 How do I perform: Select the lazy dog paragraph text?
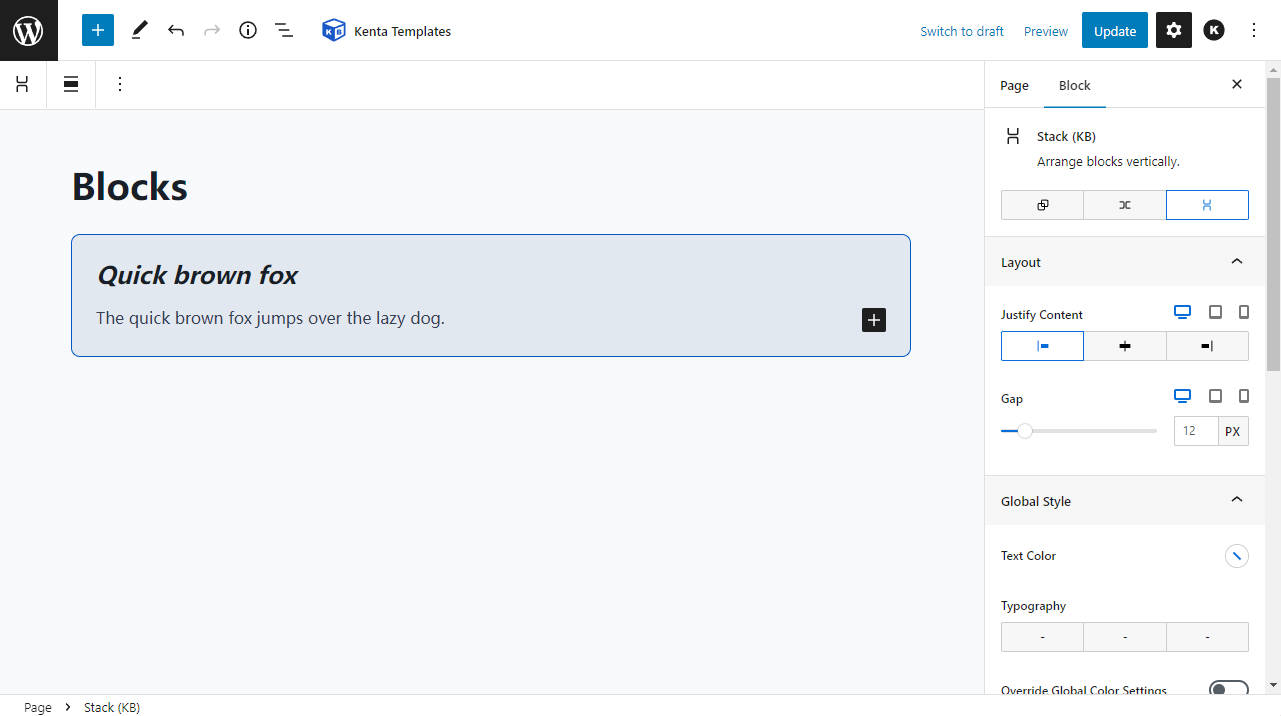click(x=270, y=318)
